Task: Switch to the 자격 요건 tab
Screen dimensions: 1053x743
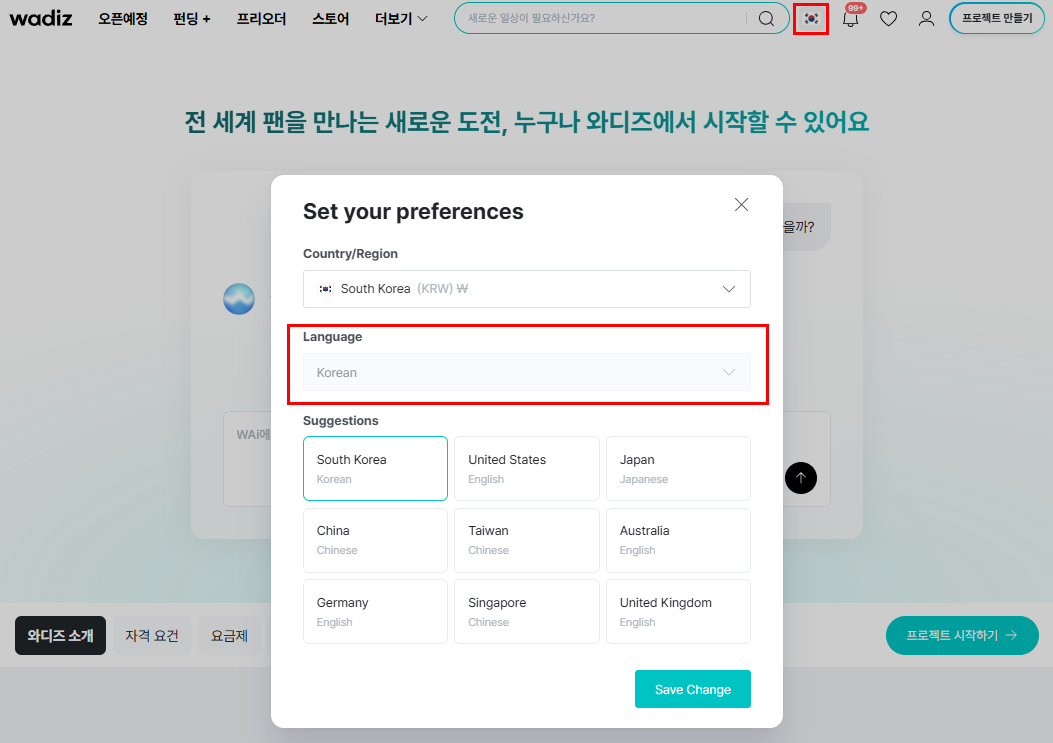Action: 152,635
